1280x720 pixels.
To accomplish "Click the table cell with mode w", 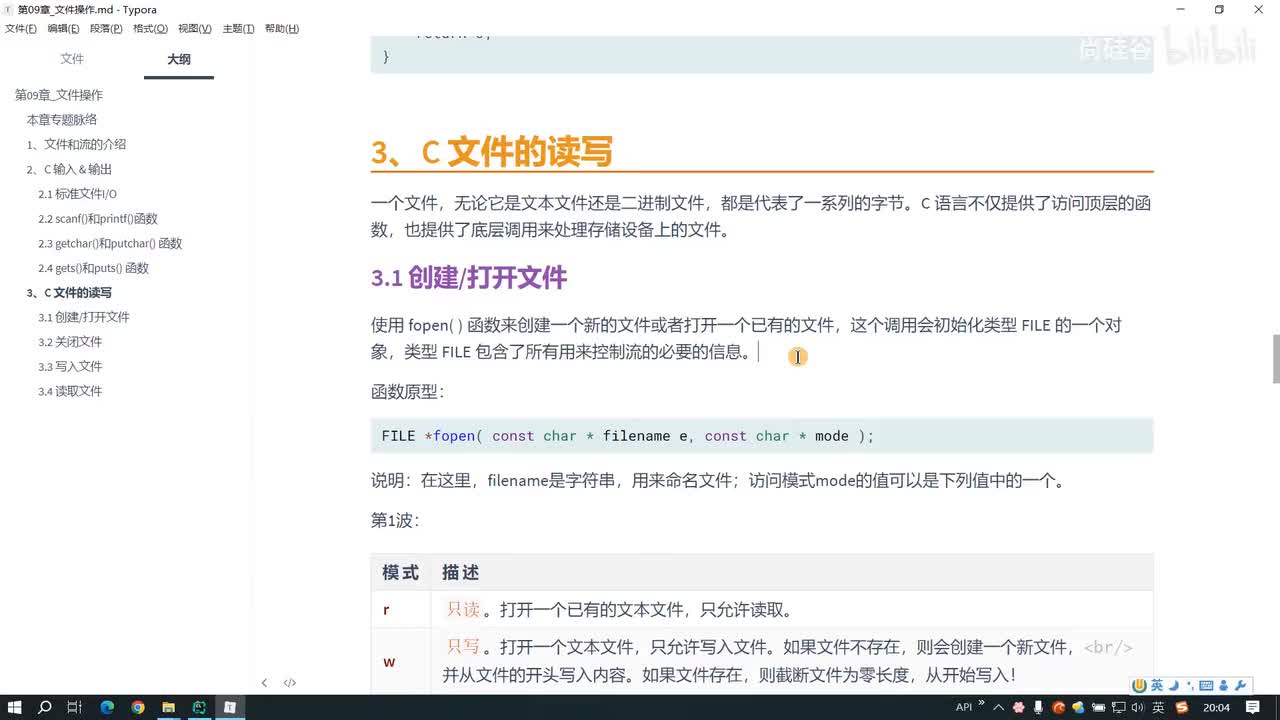I will 401,662.
